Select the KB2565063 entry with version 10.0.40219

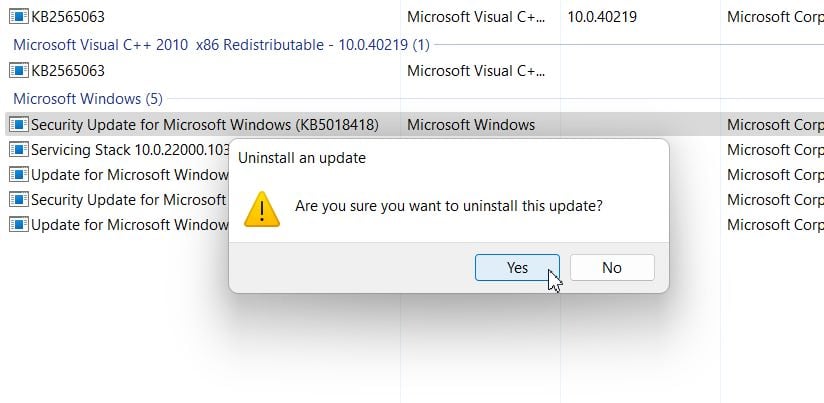[68, 17]
